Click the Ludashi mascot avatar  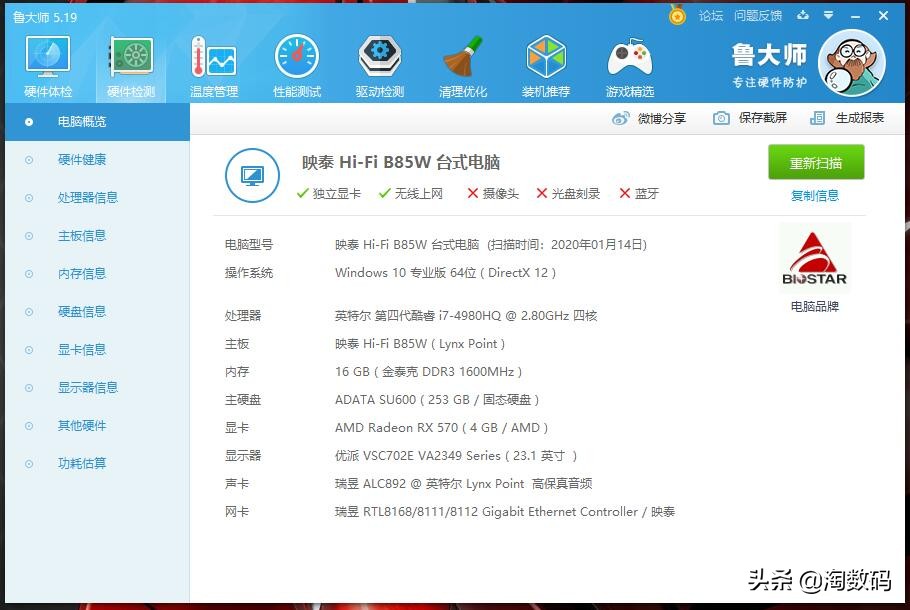(x=852, y=62)
